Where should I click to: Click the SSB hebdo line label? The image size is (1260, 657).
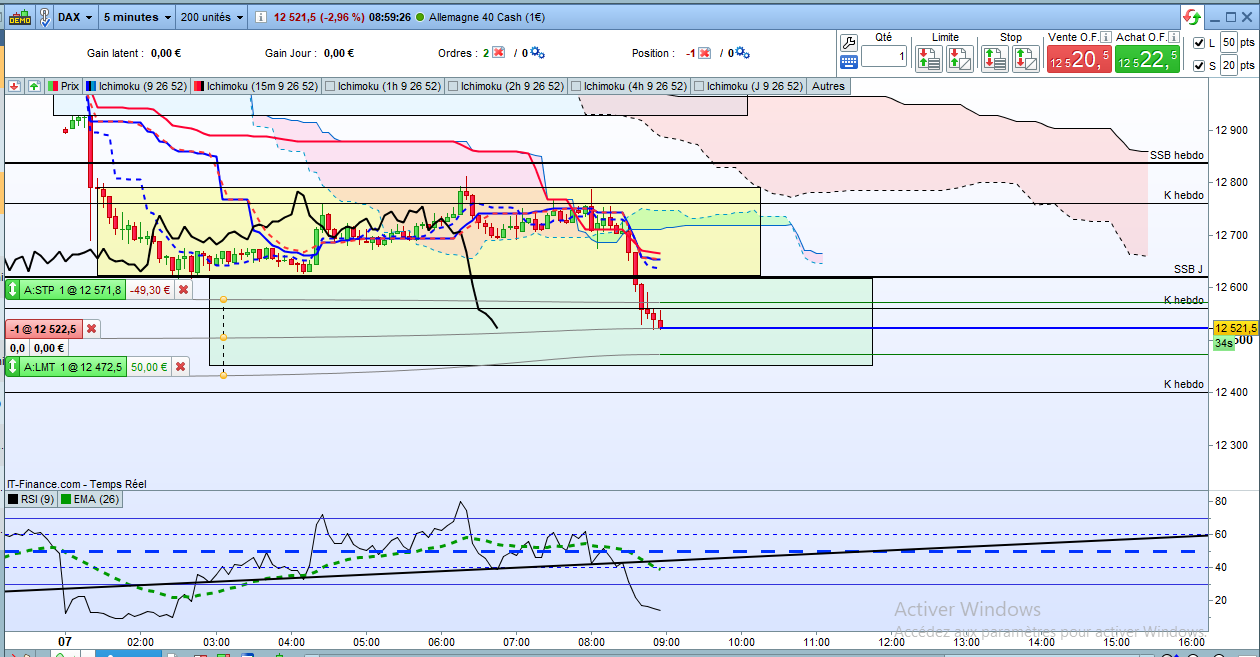1176,155
